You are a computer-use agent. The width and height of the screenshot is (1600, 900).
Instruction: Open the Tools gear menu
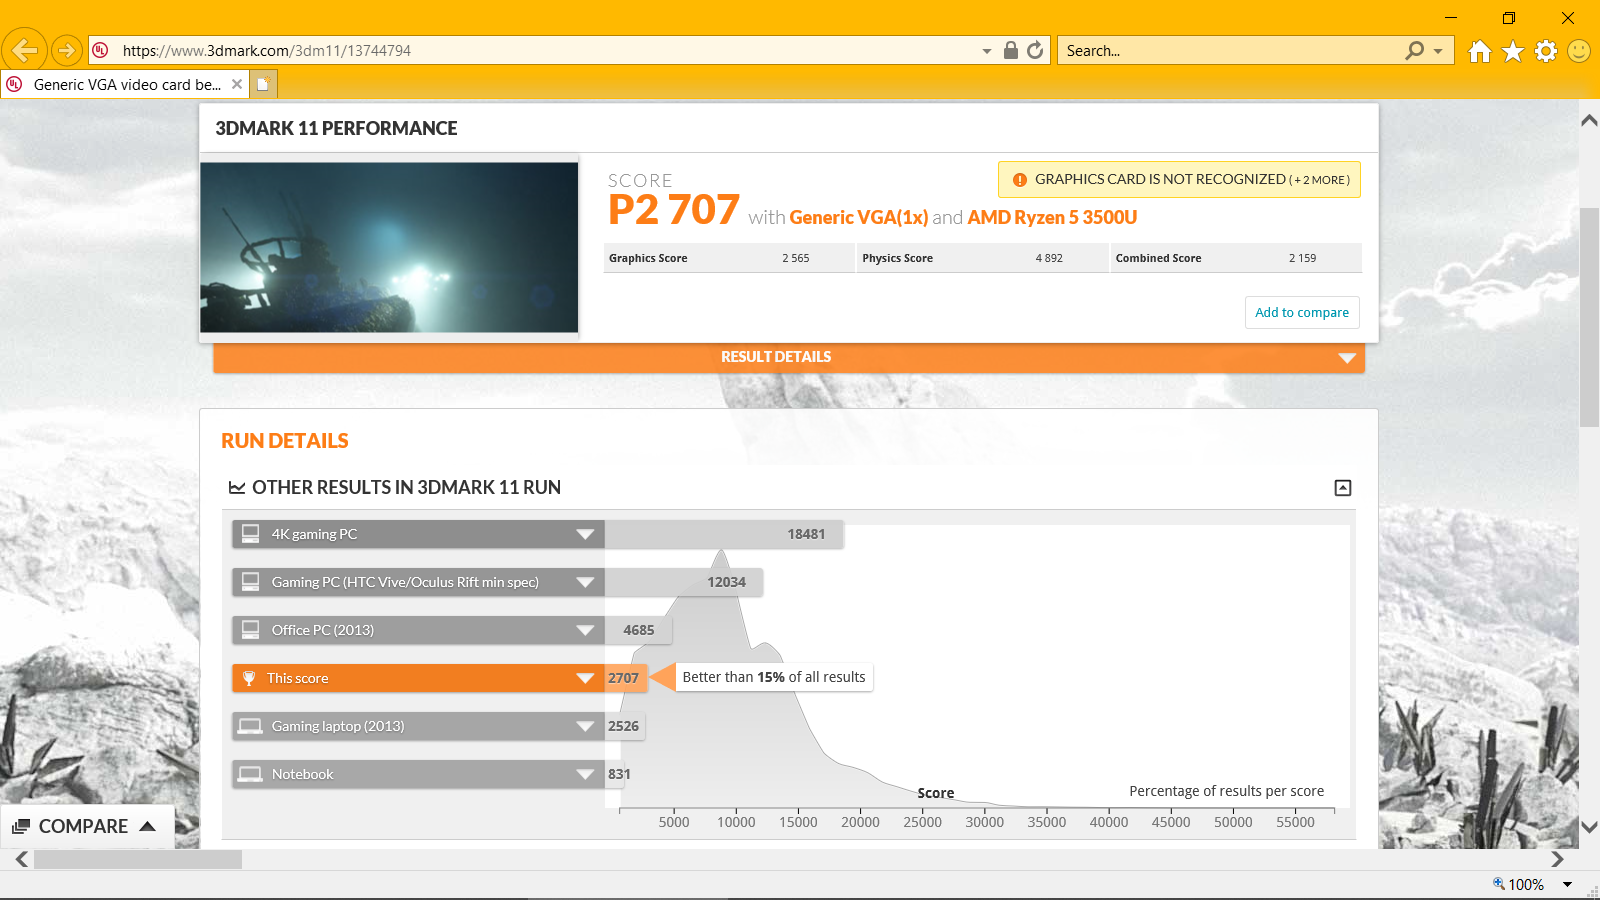[1546, 51]
